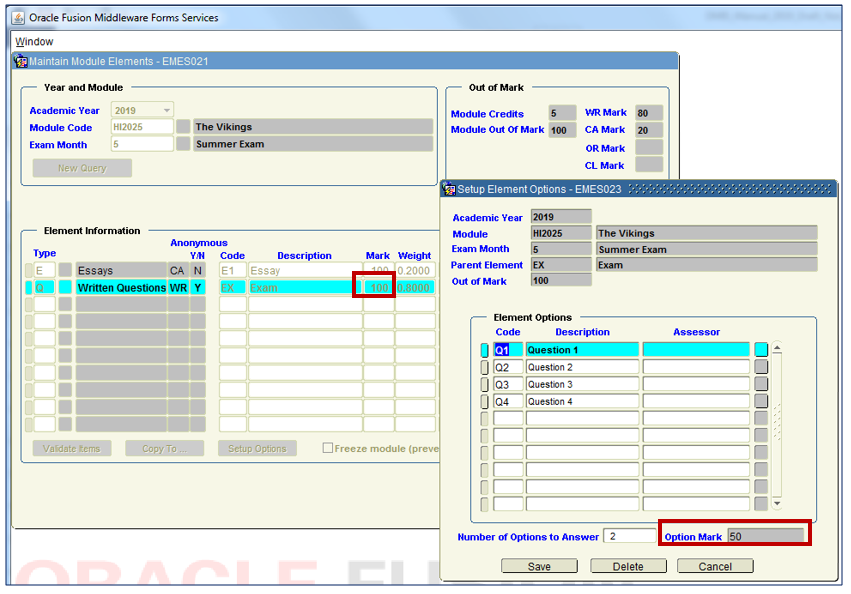Click the type lookup button on Essays row
Viewport: 851px width, 594px height.
(x=65, y=271)
